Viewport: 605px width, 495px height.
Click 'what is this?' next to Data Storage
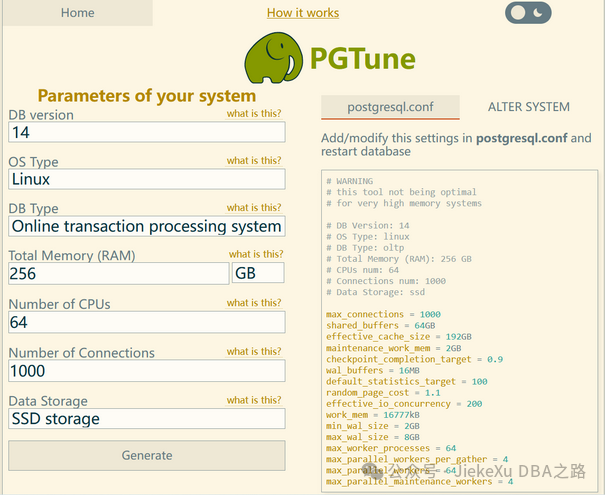pos(254,400)
